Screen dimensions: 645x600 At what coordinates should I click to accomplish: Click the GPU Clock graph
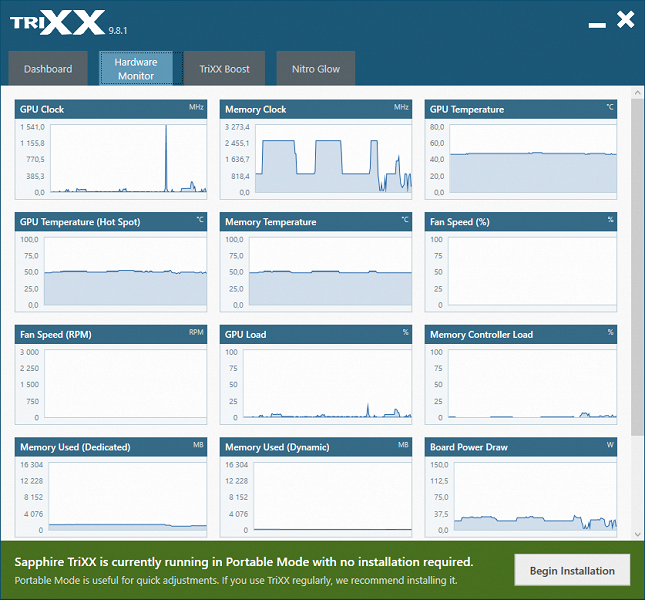[128, 158]
